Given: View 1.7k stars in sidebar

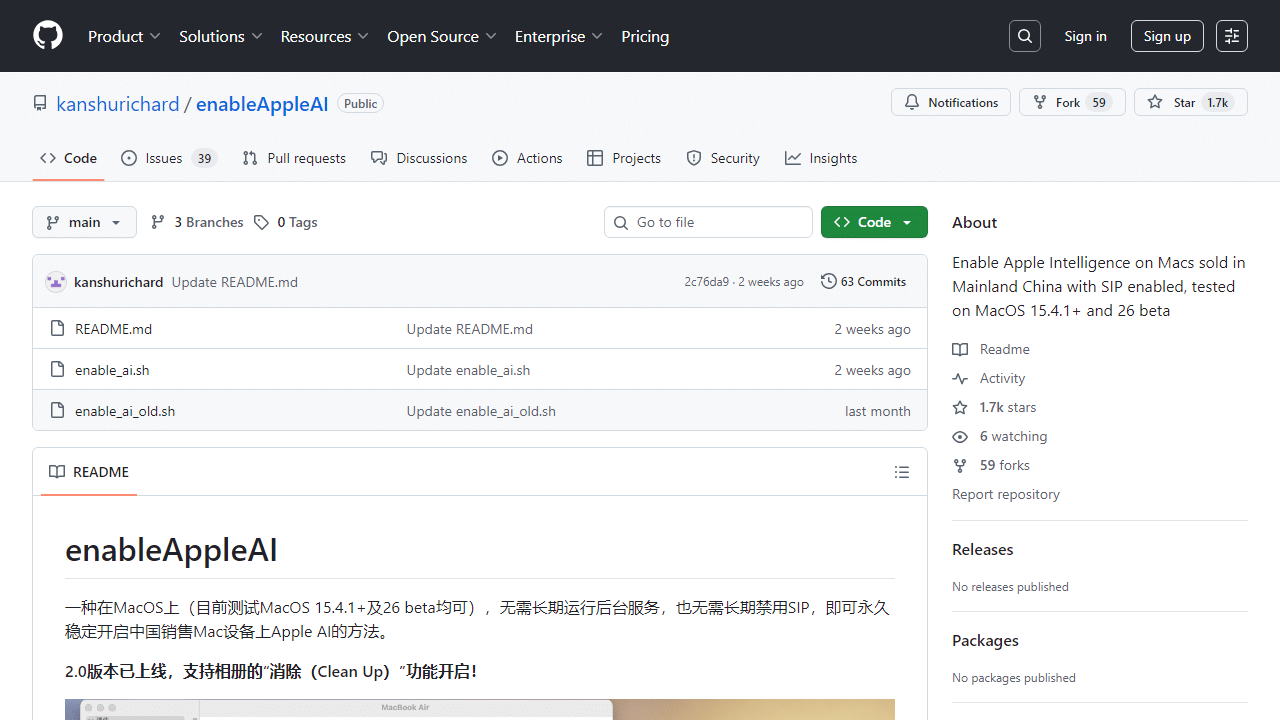Looking at the screenshot, I should [x=994, y=407].
